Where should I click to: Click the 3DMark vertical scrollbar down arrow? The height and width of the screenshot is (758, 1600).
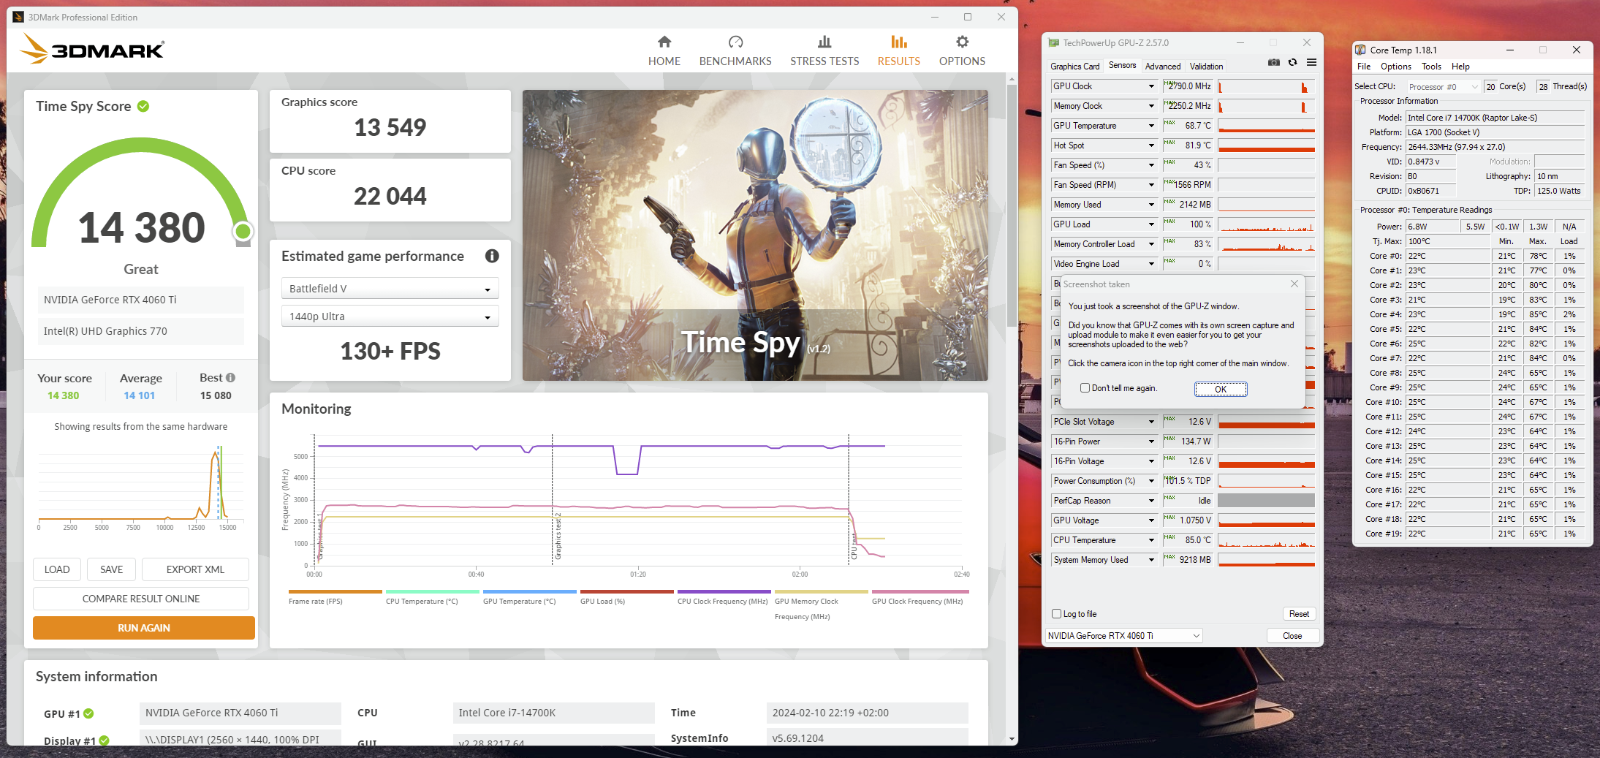[1011, 739]
